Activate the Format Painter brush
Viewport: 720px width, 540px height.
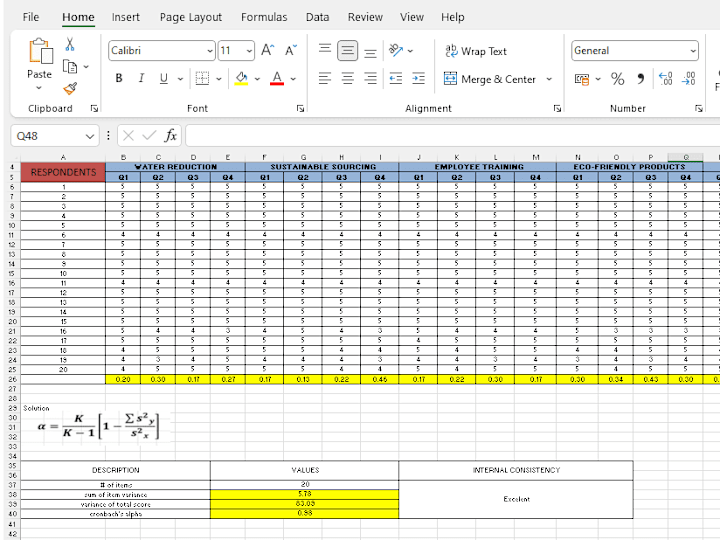point(70,88)
